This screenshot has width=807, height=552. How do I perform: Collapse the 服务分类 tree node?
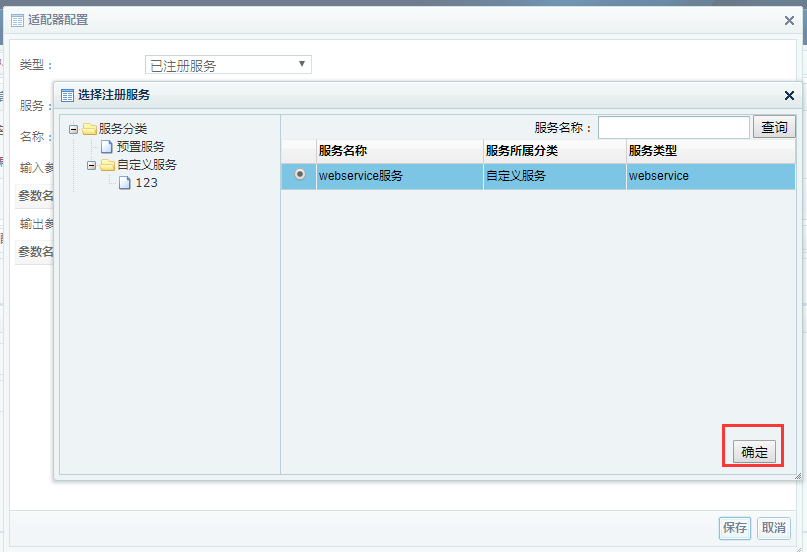pos(74,129)
